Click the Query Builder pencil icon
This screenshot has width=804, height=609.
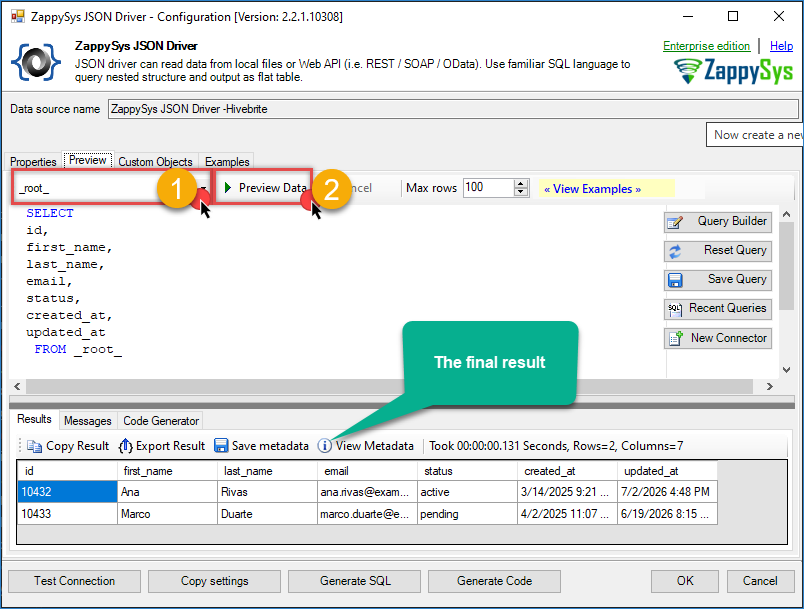pos(675,222)
